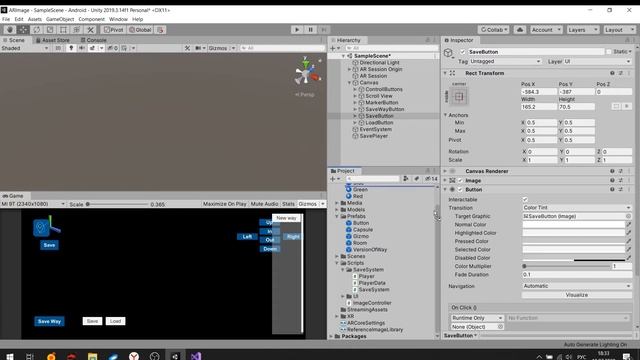Open Image component help icon

[x=612, y=180]
